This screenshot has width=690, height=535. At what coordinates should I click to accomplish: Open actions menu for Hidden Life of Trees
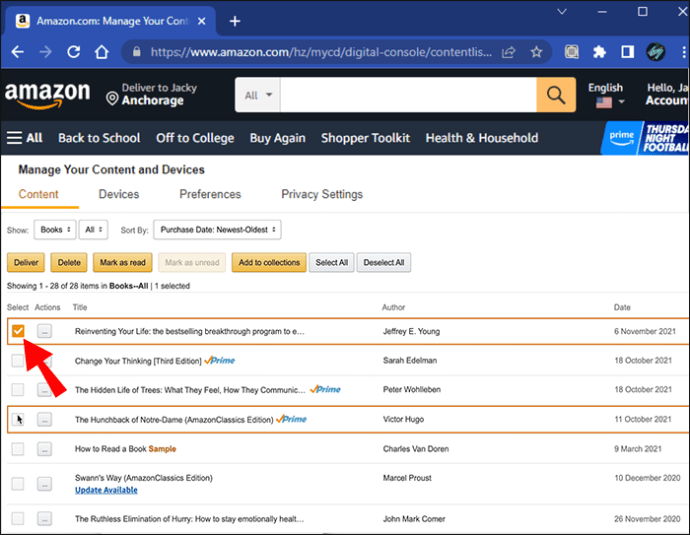[44, 389]
